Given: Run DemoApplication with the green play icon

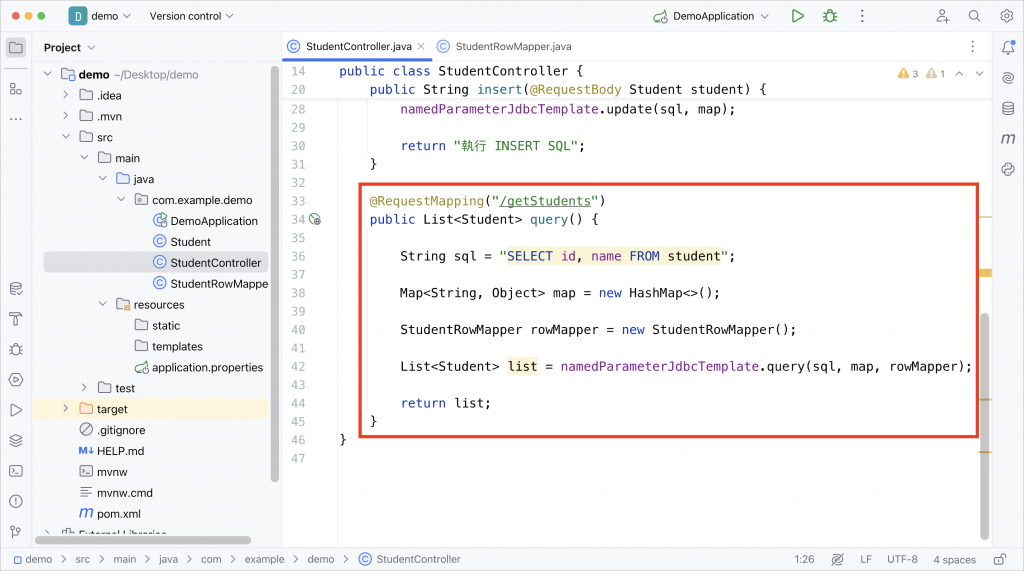Looking at the screenshot, I should (x=797, y=16).
